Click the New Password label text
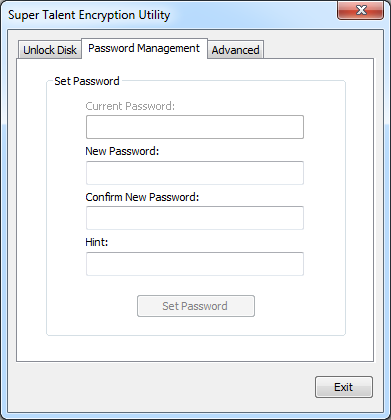Image resolution: width=391 pixels, height=420 pixels. coord(122,151)
